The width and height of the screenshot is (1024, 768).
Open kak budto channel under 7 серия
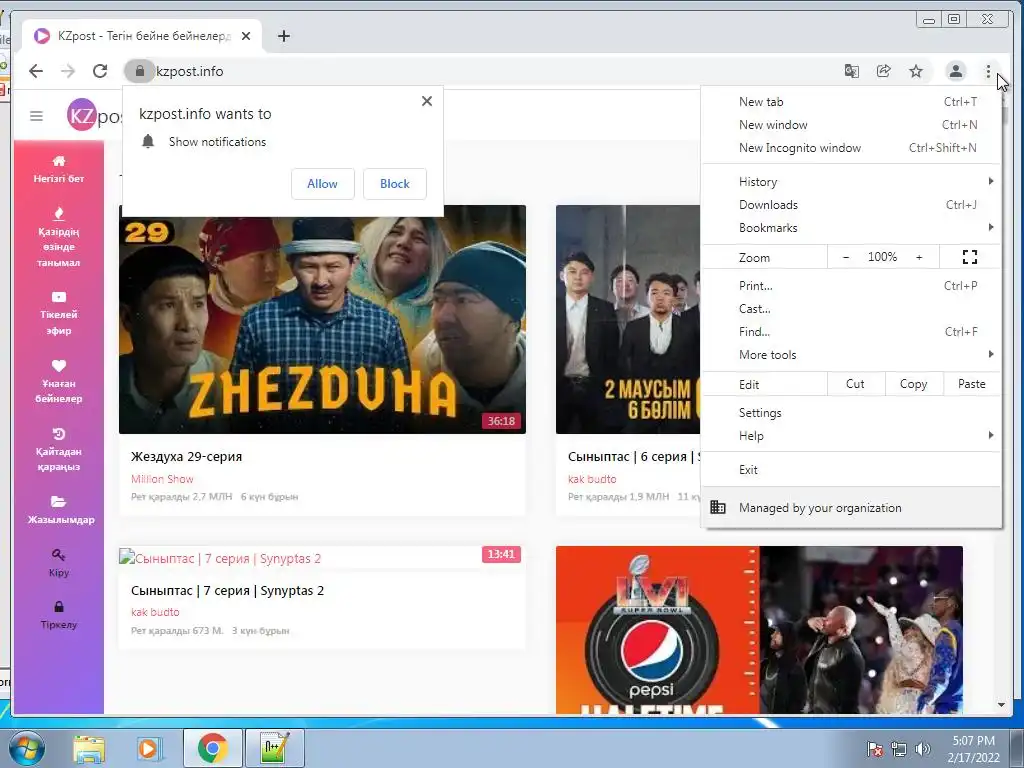pyautogui.click(x=155, y=612)
